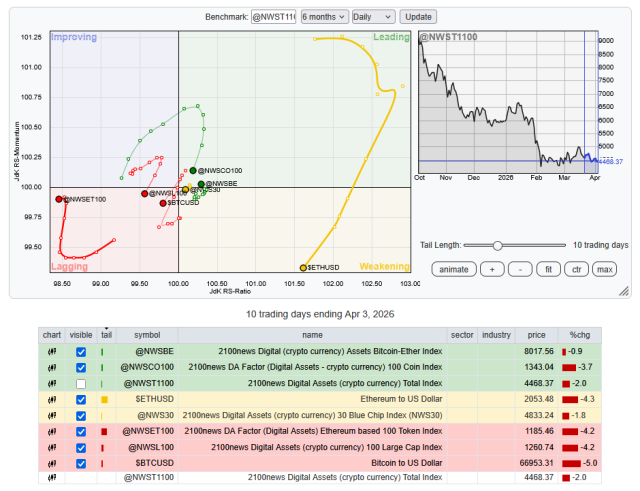640x491 pixels.
Task: Sort table by price column header
Action: click(538, 335)
